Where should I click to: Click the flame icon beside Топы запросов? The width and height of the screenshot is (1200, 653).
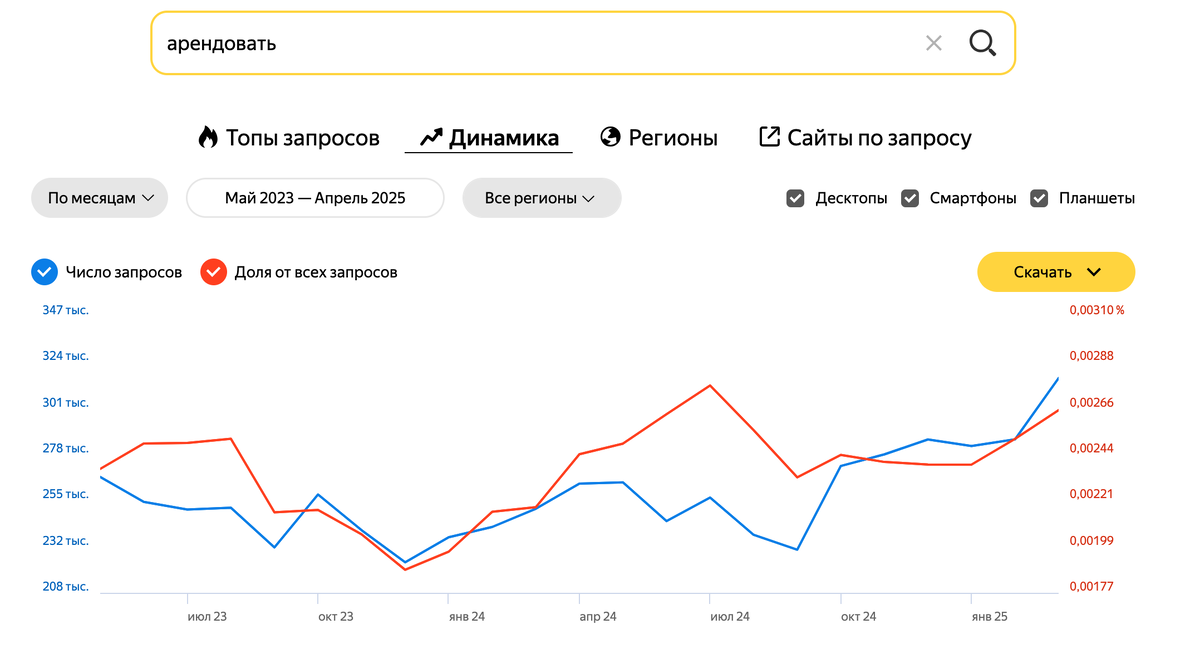click(x=208, y=137)
